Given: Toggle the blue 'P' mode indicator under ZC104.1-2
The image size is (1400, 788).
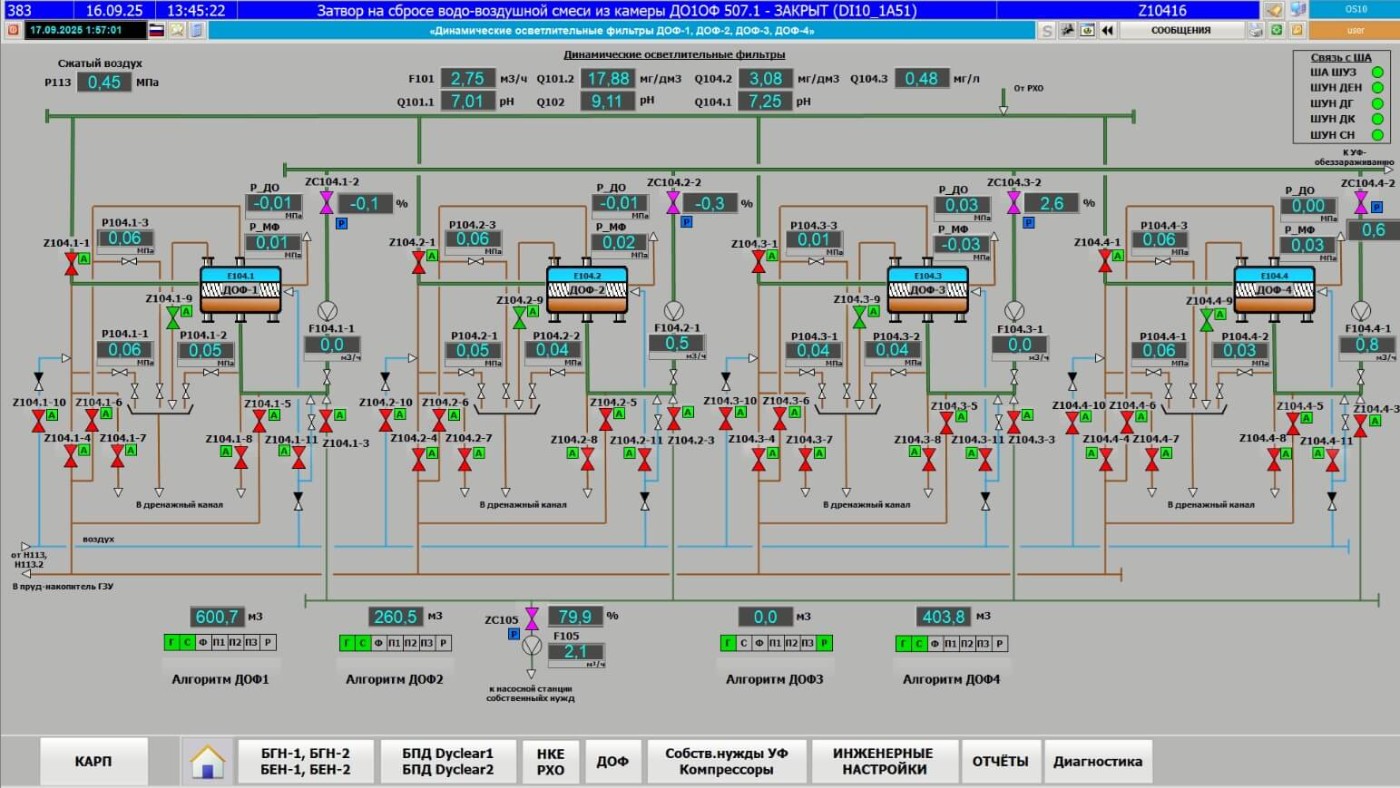Looking at the screenshot, I should [x=341, y=223].
